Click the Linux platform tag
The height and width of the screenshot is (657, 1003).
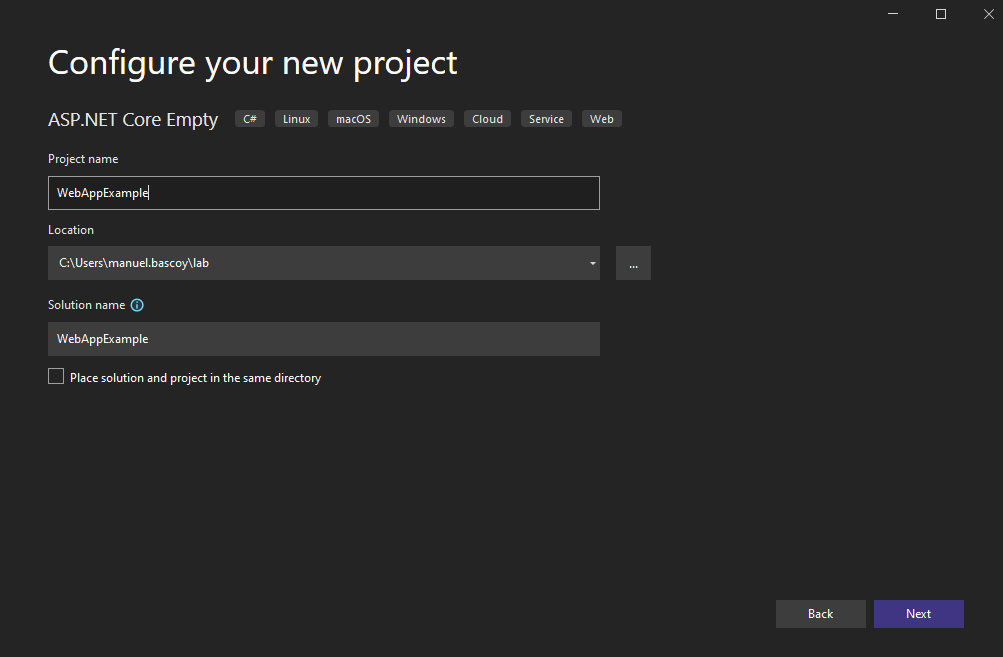click(296, 119)
